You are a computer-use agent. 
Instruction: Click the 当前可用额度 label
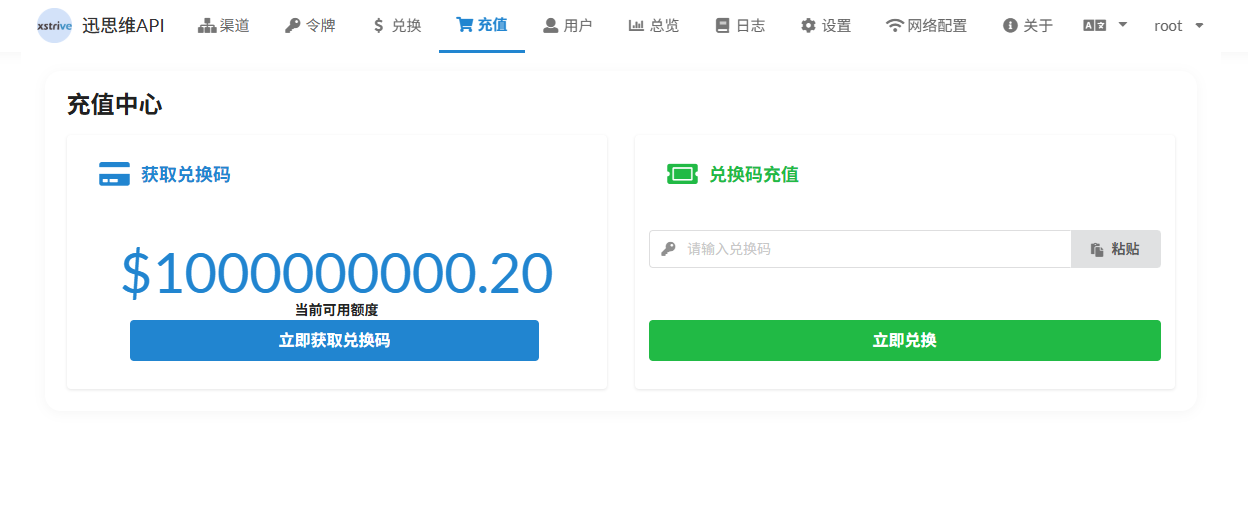(337, 310)
